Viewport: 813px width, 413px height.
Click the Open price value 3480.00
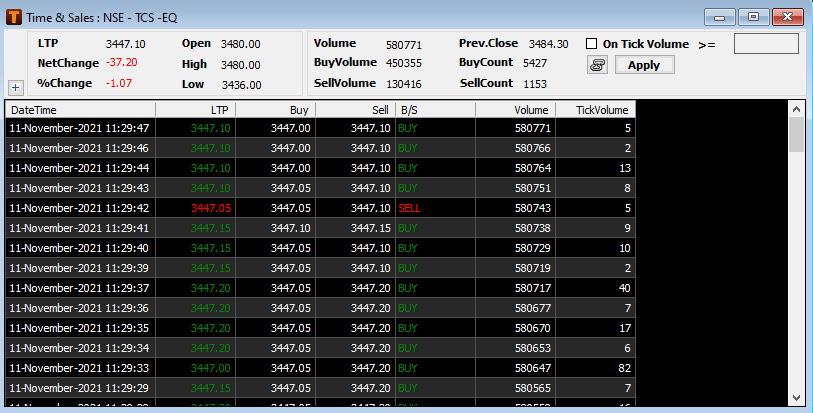pyautogui.click(x=241, y=44)
